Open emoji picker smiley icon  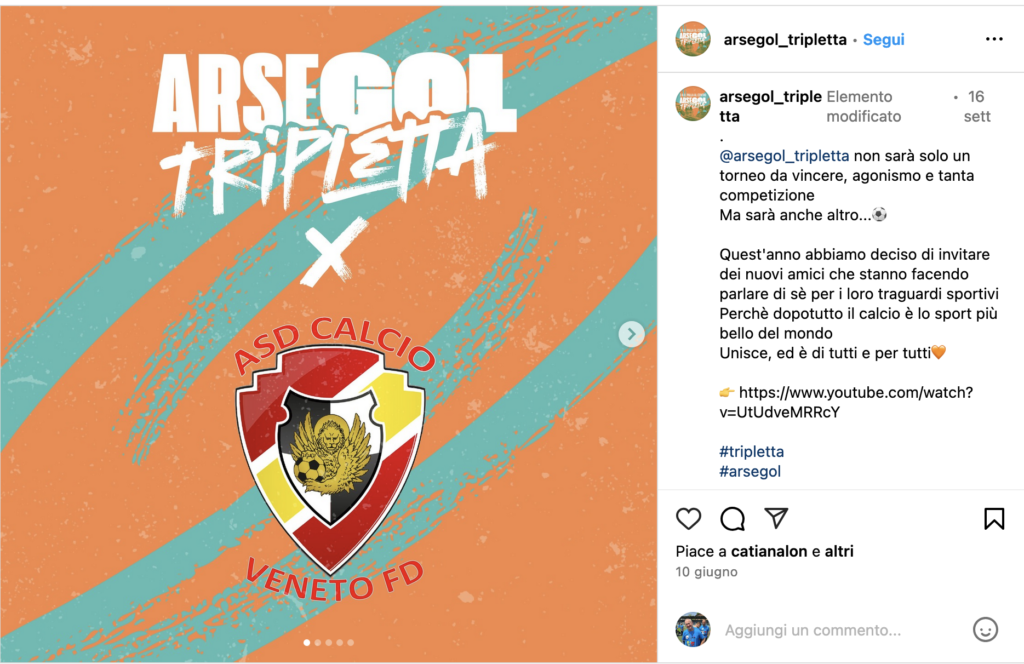point(985,629)
